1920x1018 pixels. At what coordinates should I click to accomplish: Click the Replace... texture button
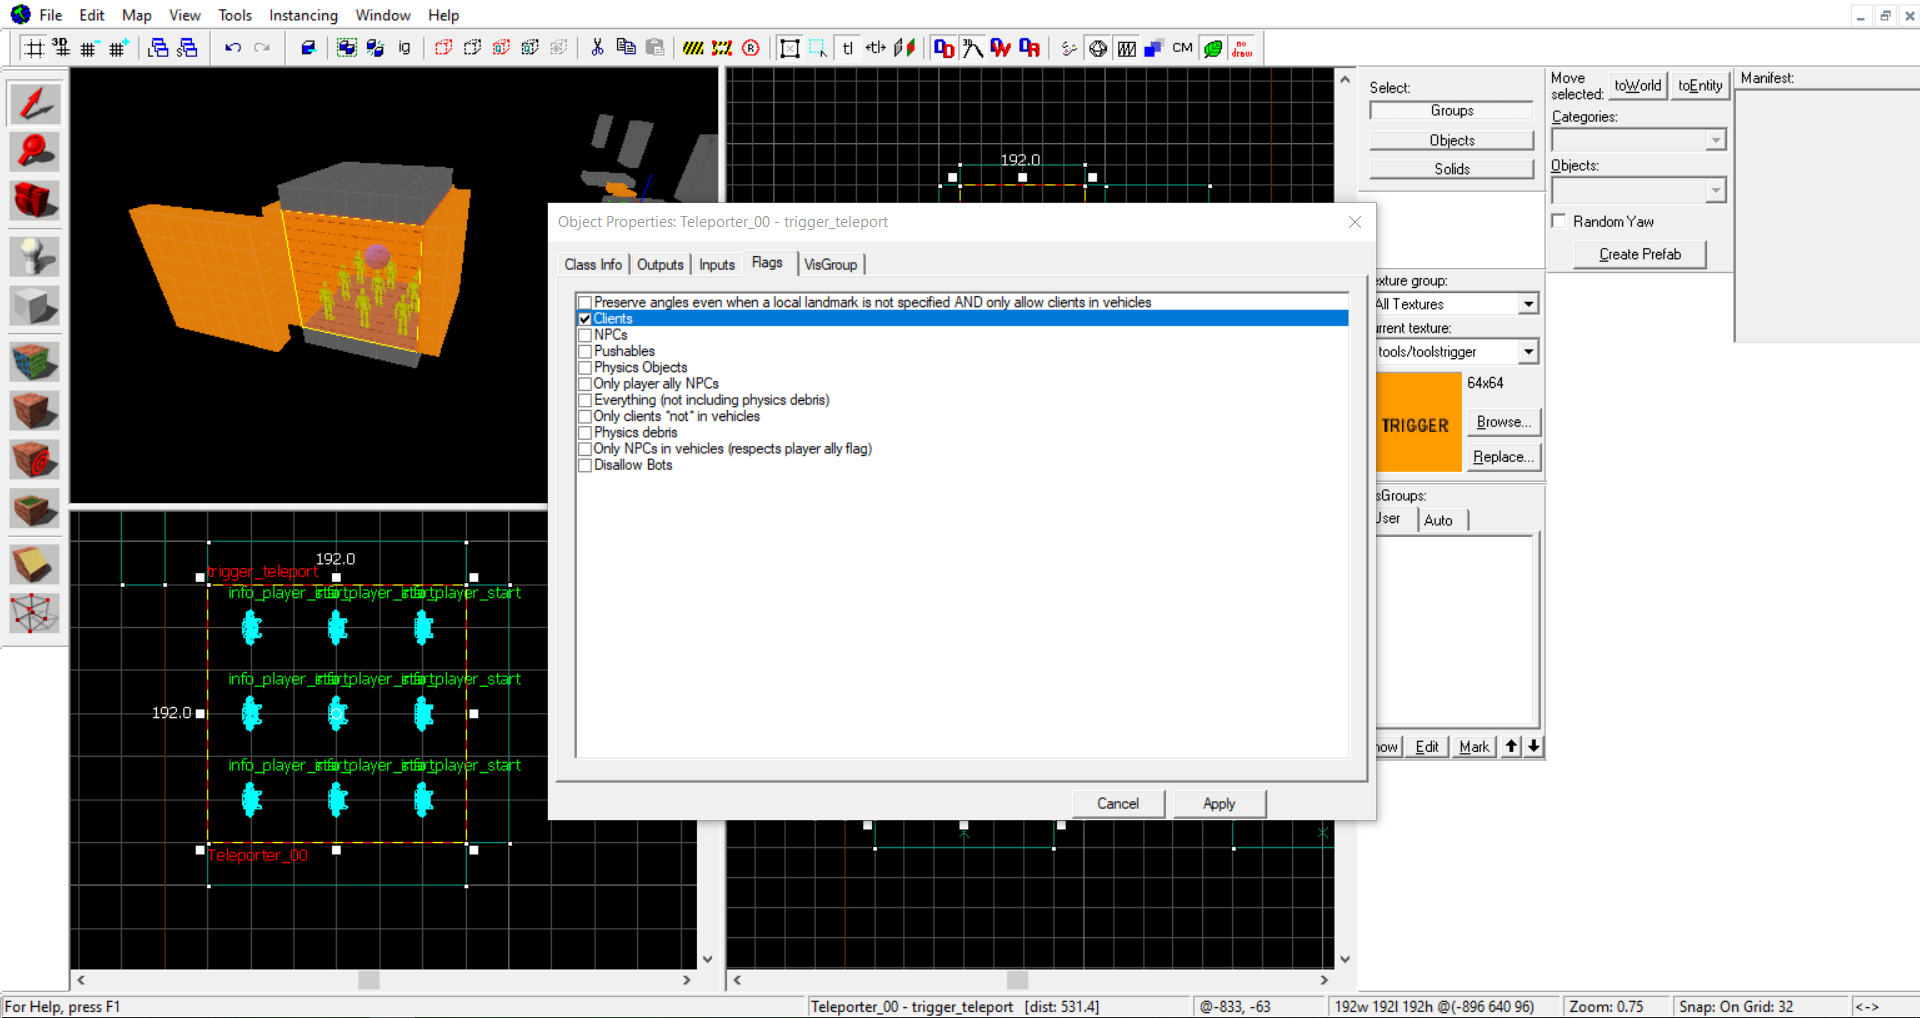pyautogui.click(x=1503, y=457)
